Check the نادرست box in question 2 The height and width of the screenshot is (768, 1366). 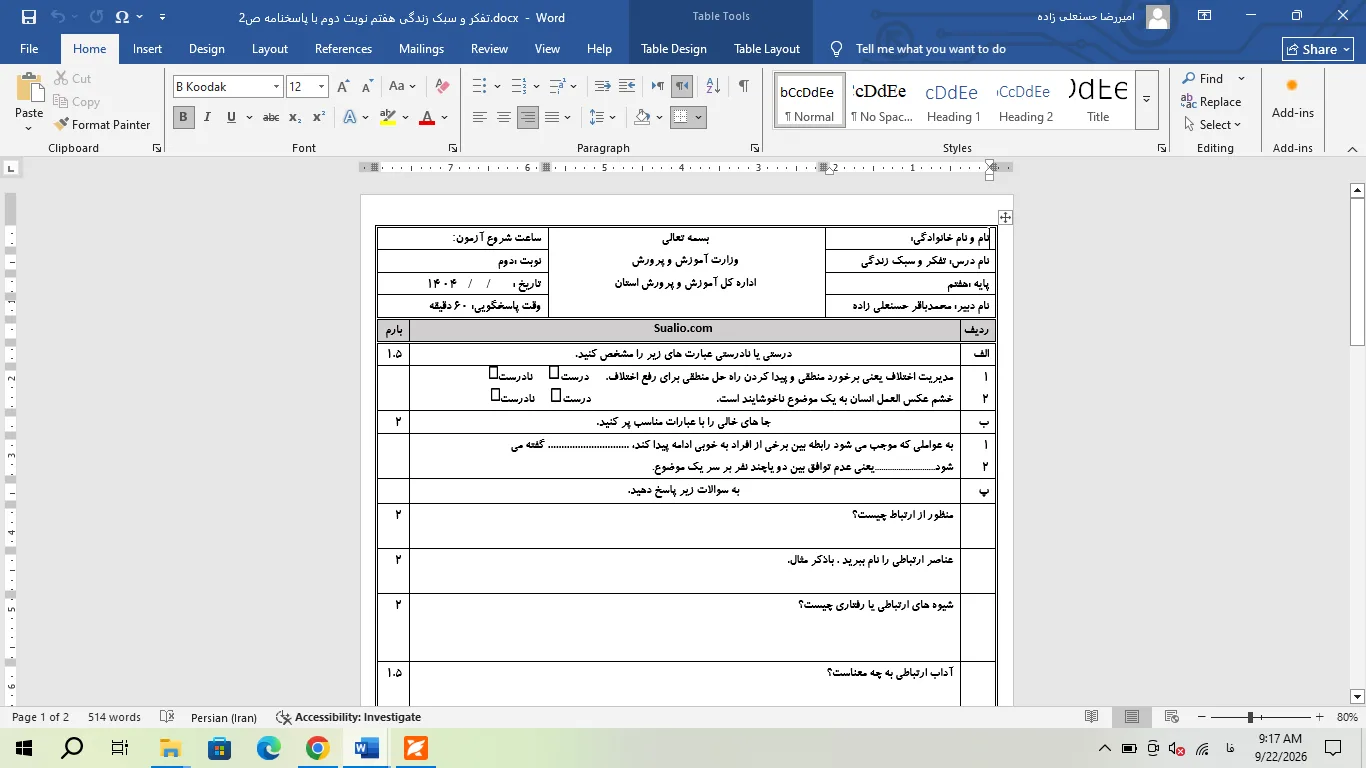(496, 395)
